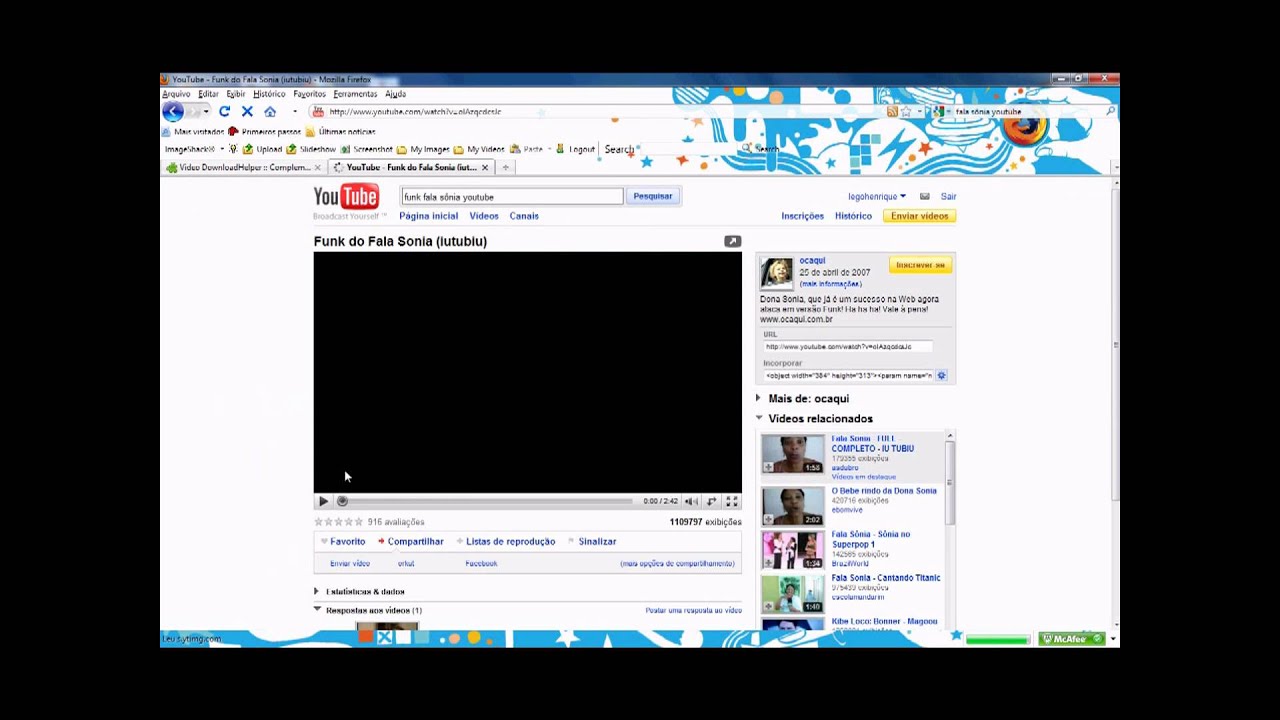The height and width of the screenshot is (720, 1280).
Task: Click the Pesquisar button
Action: (x=653, y=197)
